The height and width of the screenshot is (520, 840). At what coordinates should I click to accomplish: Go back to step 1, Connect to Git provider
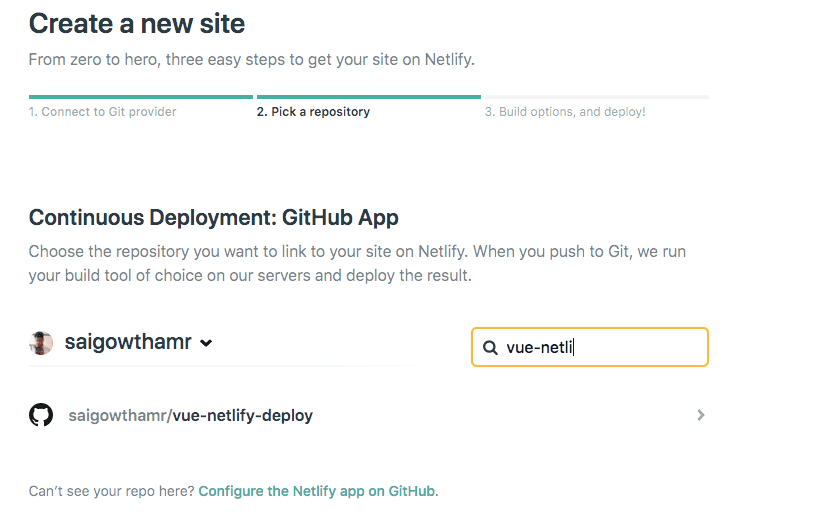[102, 111]
